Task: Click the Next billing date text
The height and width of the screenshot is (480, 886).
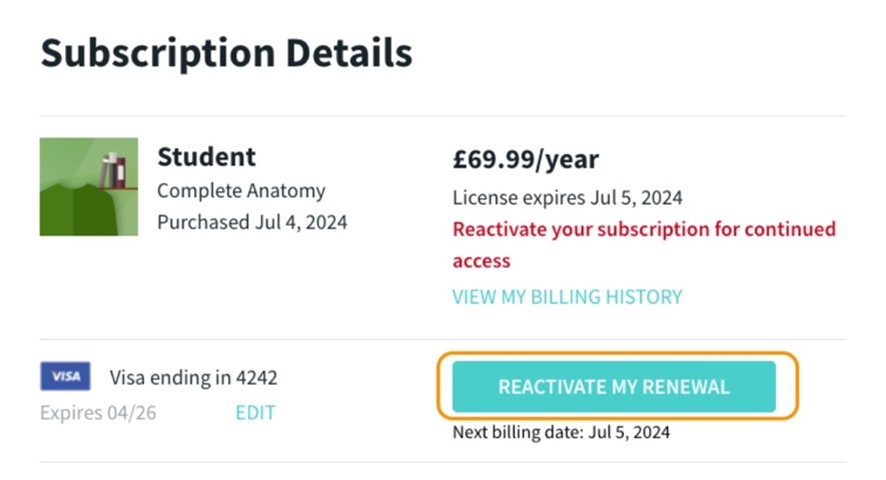Action: tap(561, 433)
